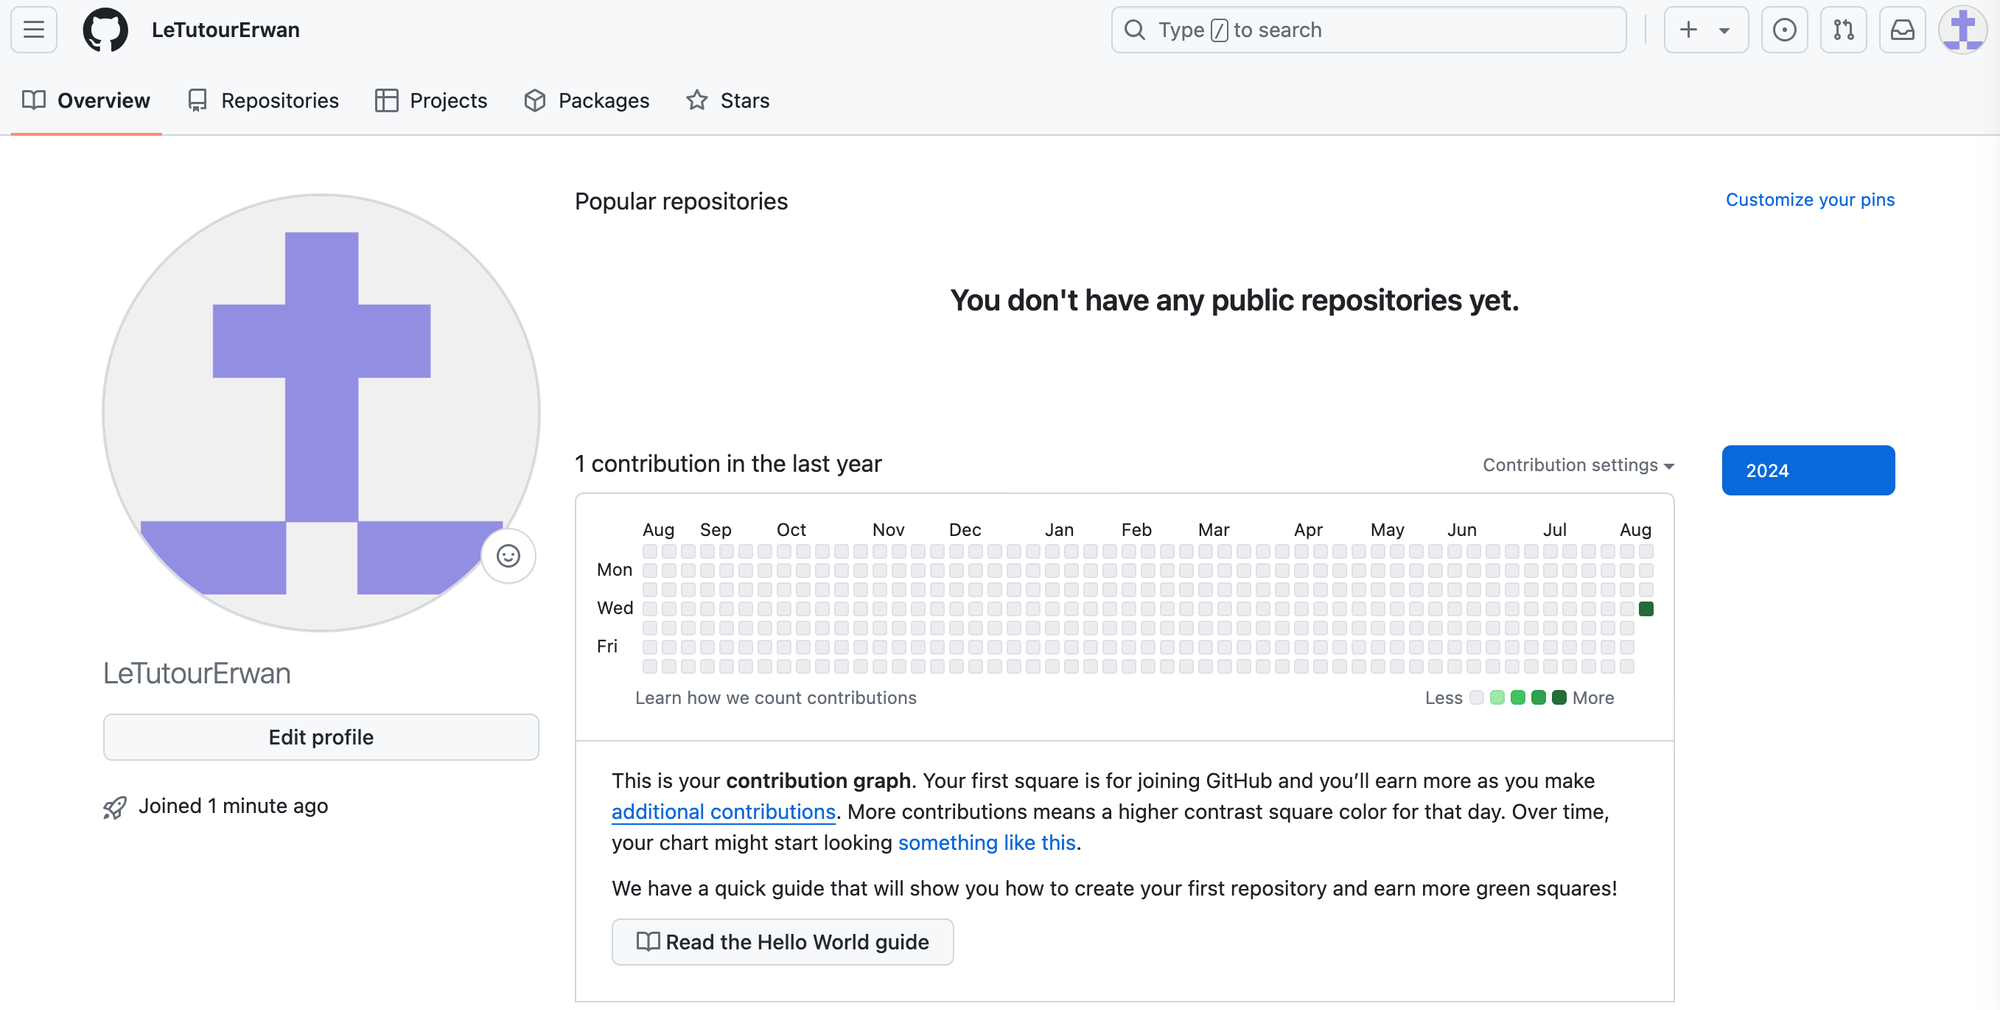The image size is (2000, 1010).
Task: View the Stars tab
Action: [x=728, y=101]
